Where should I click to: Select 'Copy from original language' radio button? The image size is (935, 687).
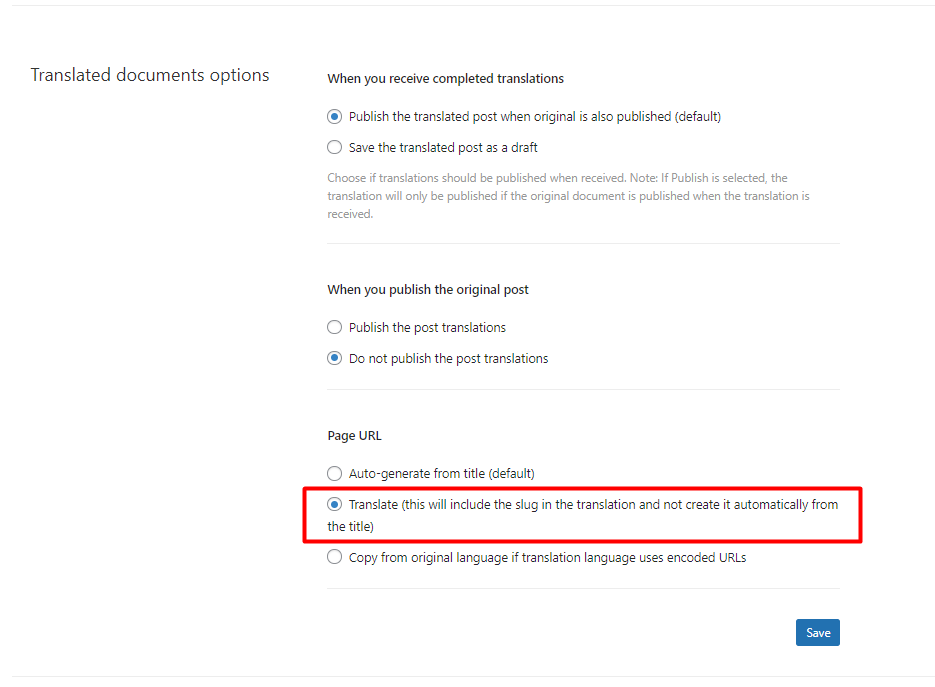pos(335,557)
